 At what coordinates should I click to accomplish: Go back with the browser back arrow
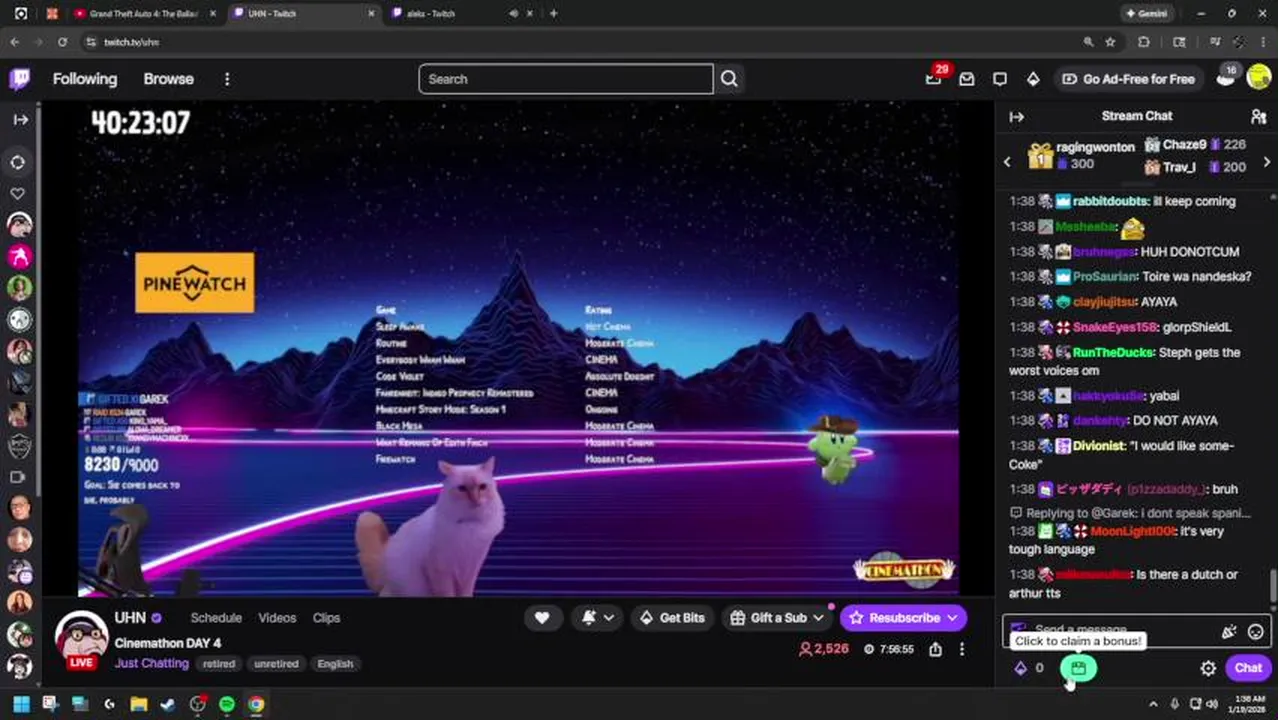pos(14,42)
